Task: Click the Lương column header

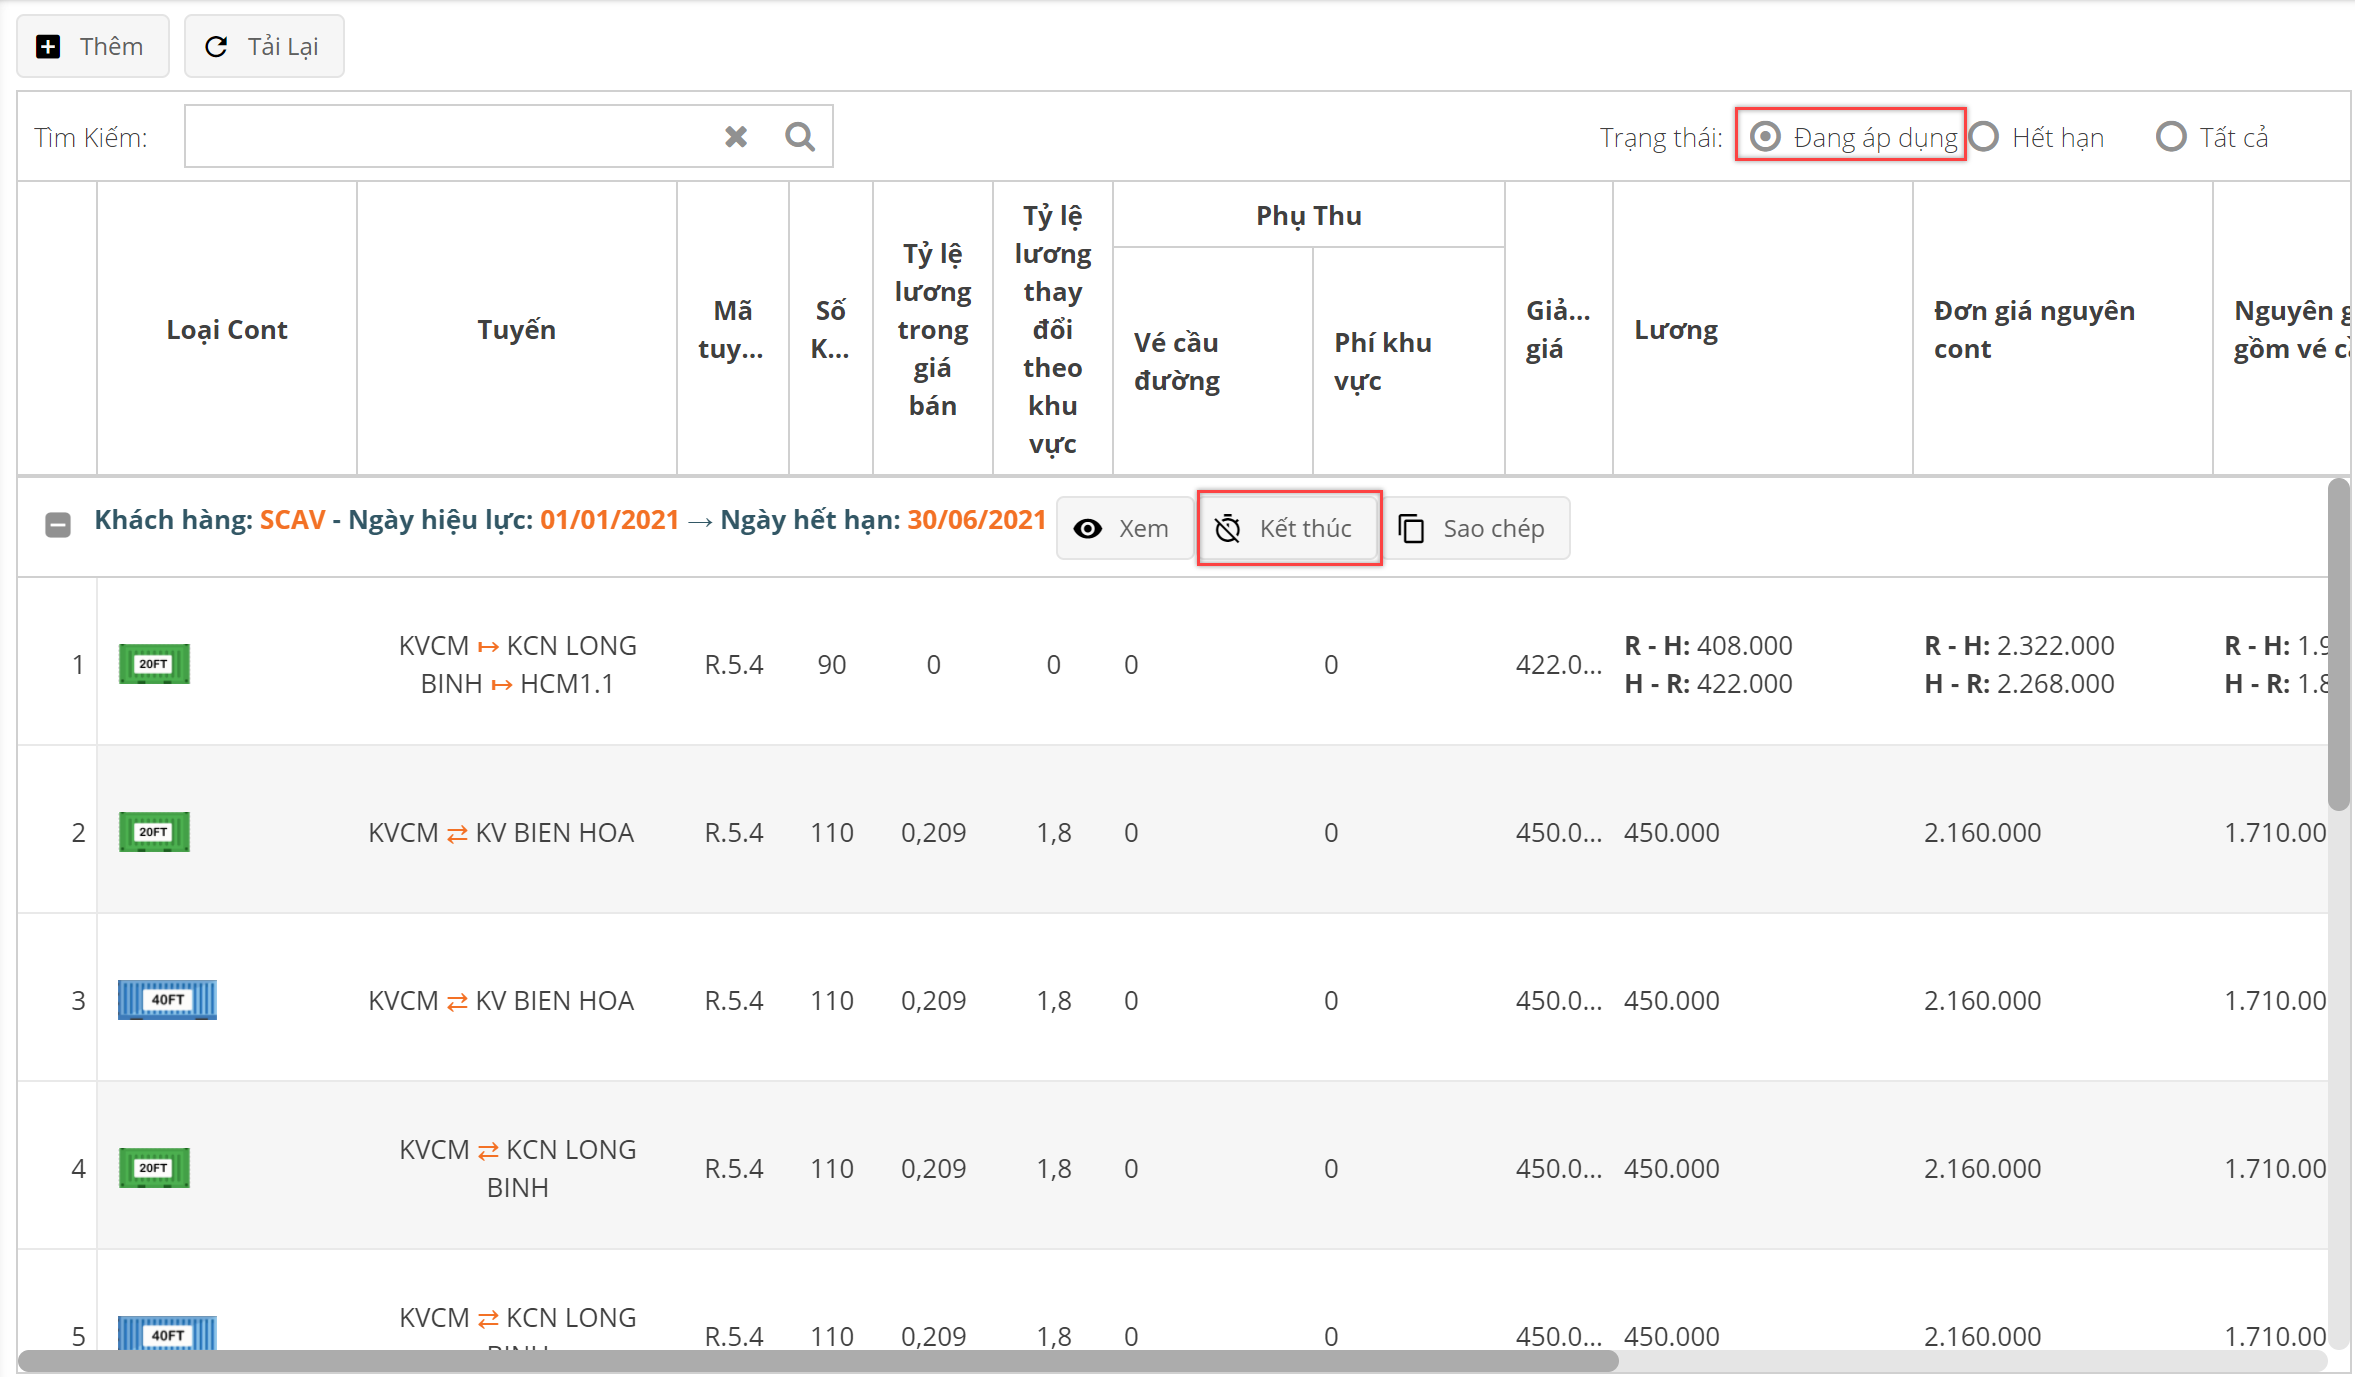Action: [x=1676, y=330]
